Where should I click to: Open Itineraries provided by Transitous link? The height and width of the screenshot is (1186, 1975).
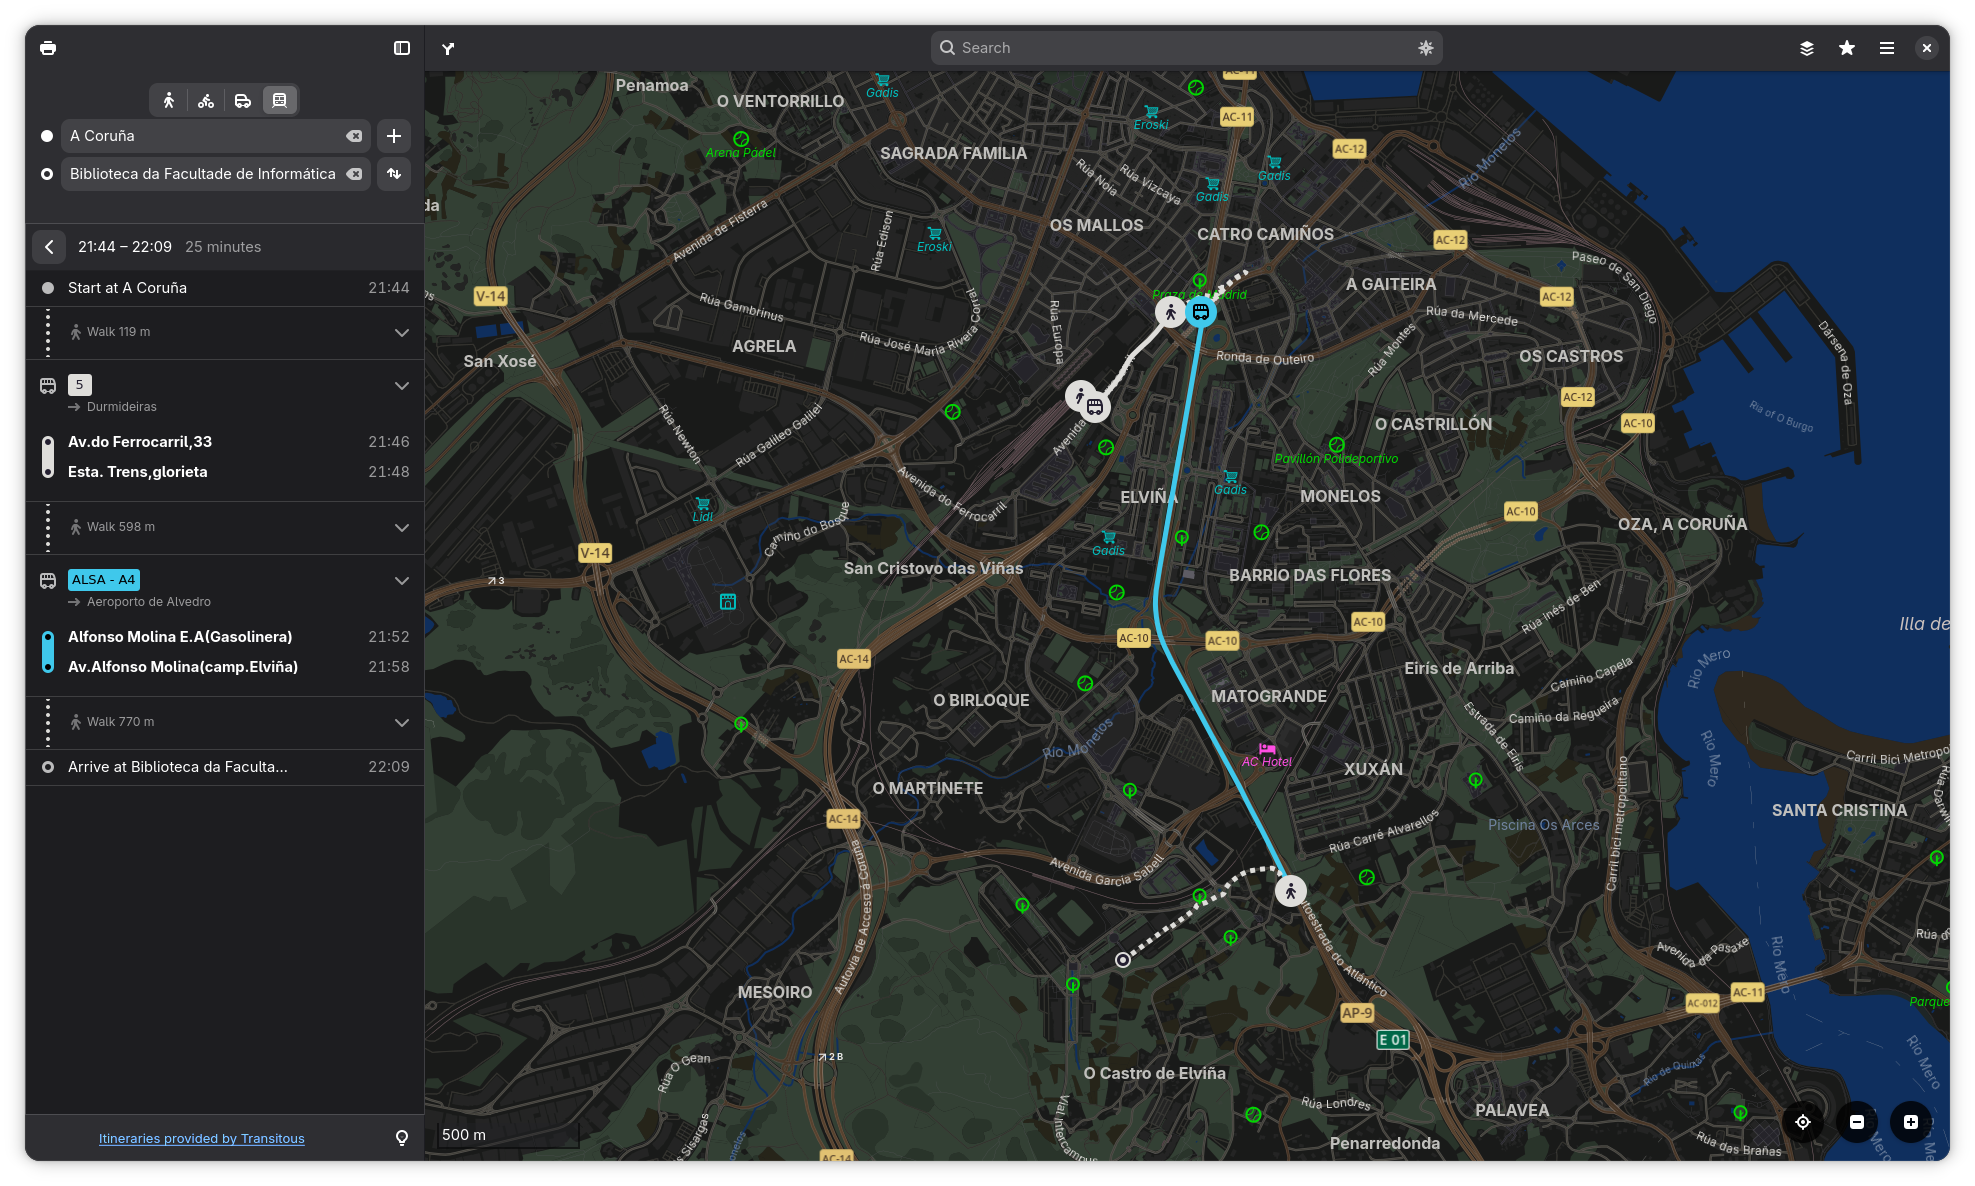tap(201, 1138)
